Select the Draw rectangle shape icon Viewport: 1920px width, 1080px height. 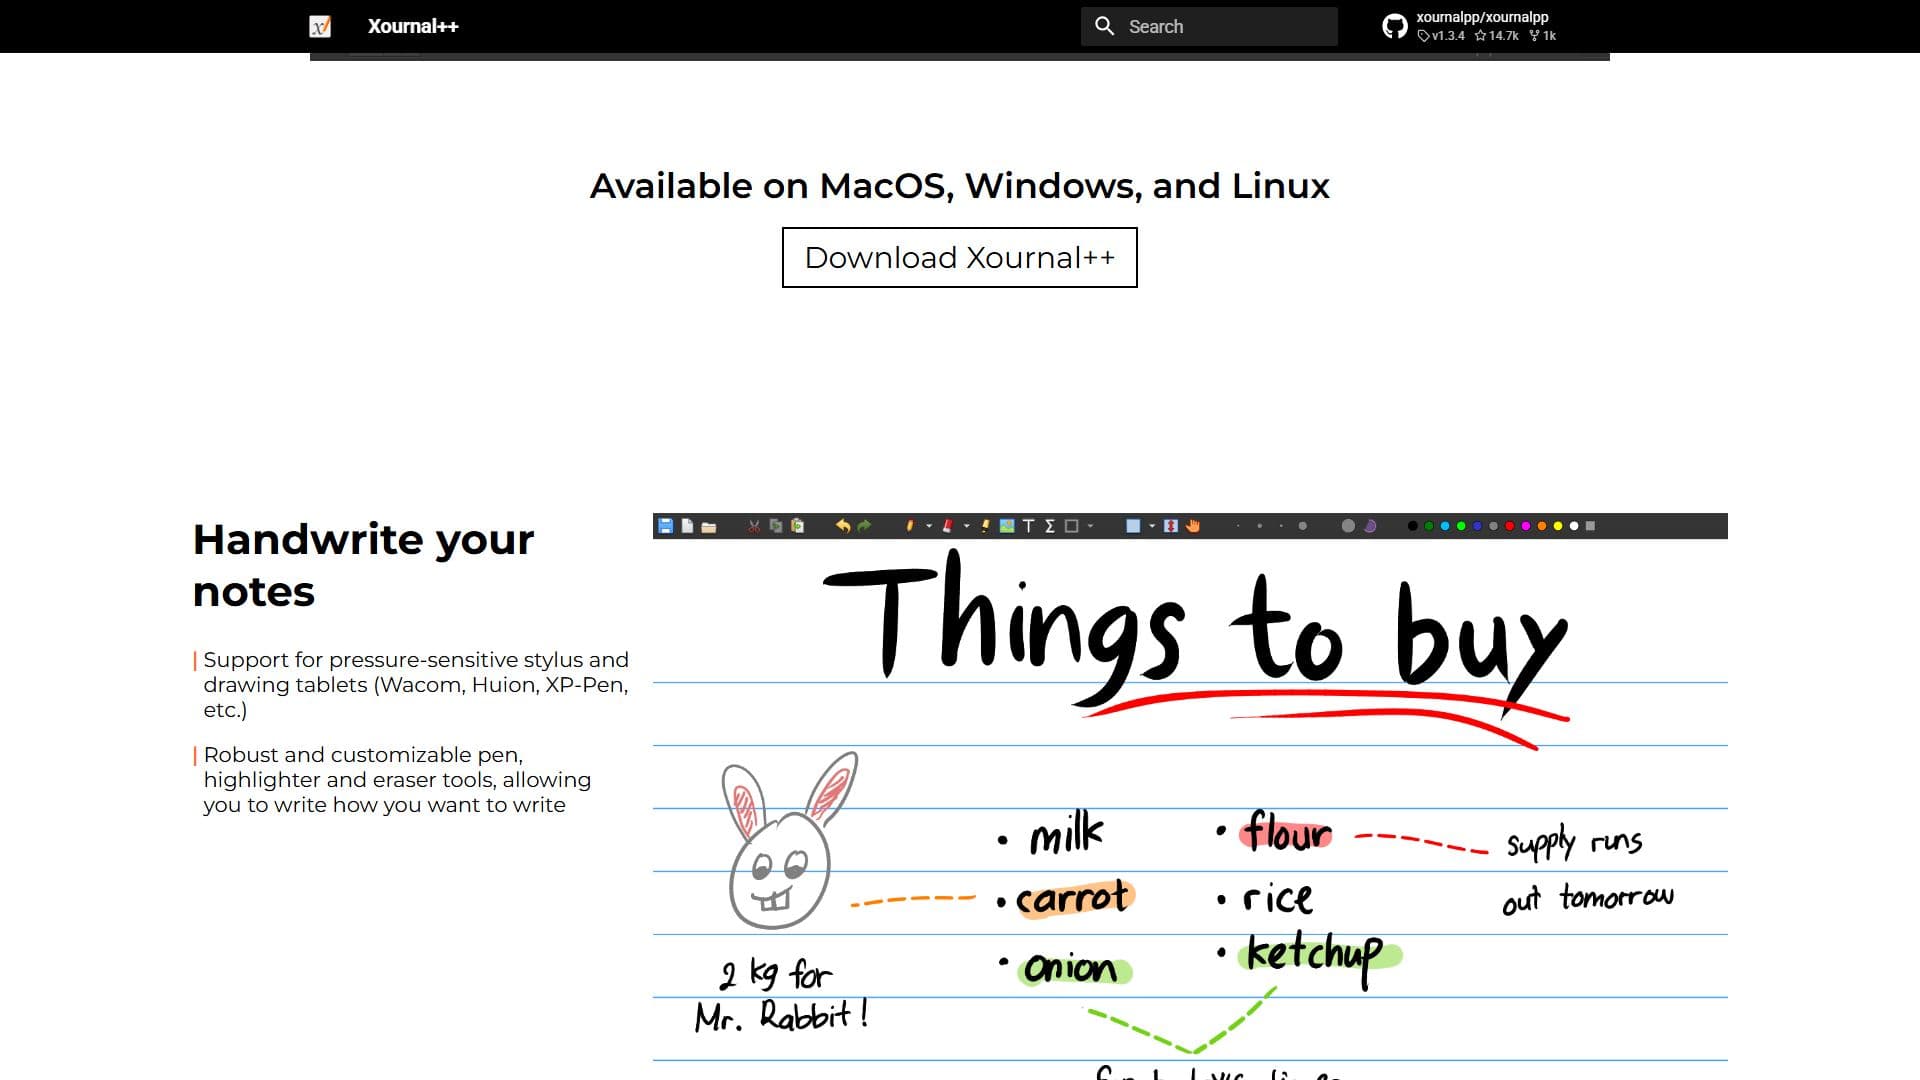[x=1072, y=526]
